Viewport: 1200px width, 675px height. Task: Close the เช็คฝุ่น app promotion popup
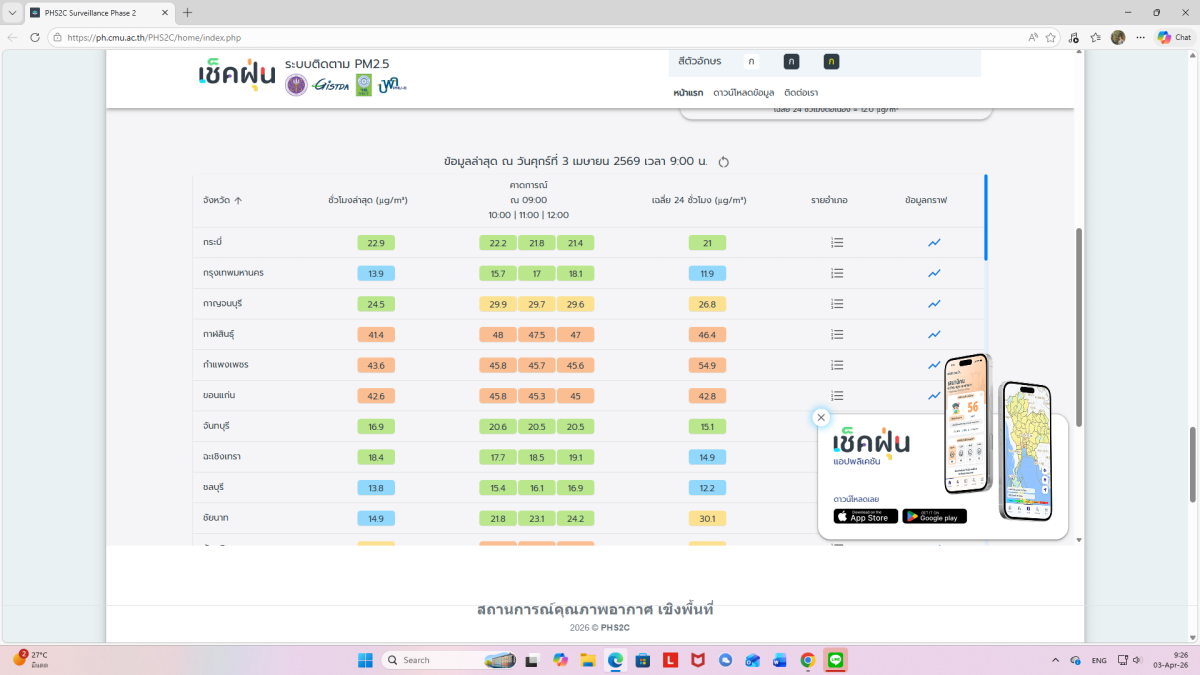coord(821,418)
